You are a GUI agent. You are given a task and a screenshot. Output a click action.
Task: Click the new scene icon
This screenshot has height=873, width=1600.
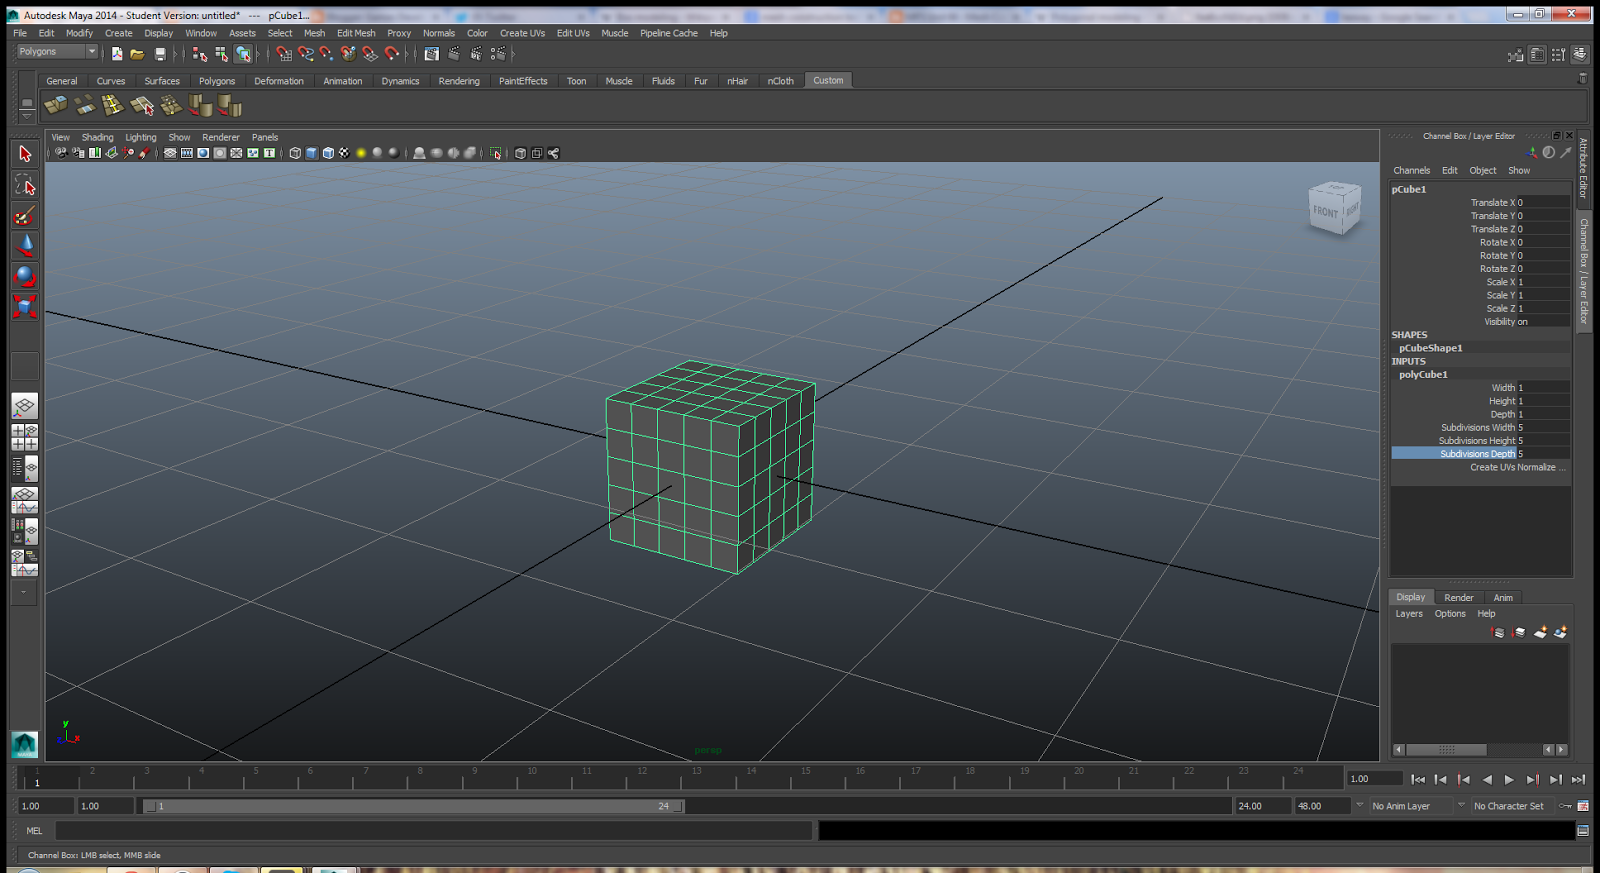click(117, 54)
